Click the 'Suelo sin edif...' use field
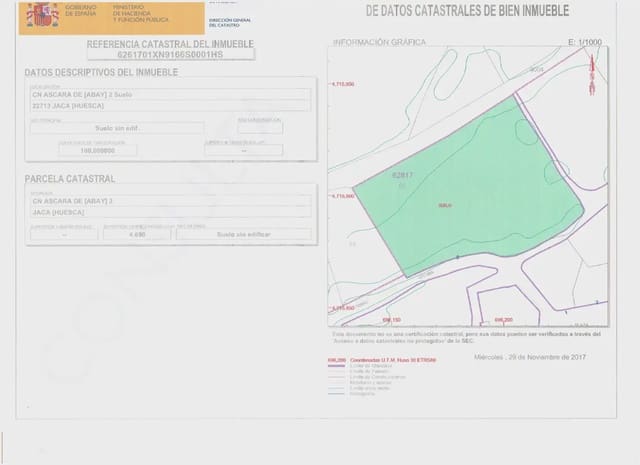 tap(117, 128)
